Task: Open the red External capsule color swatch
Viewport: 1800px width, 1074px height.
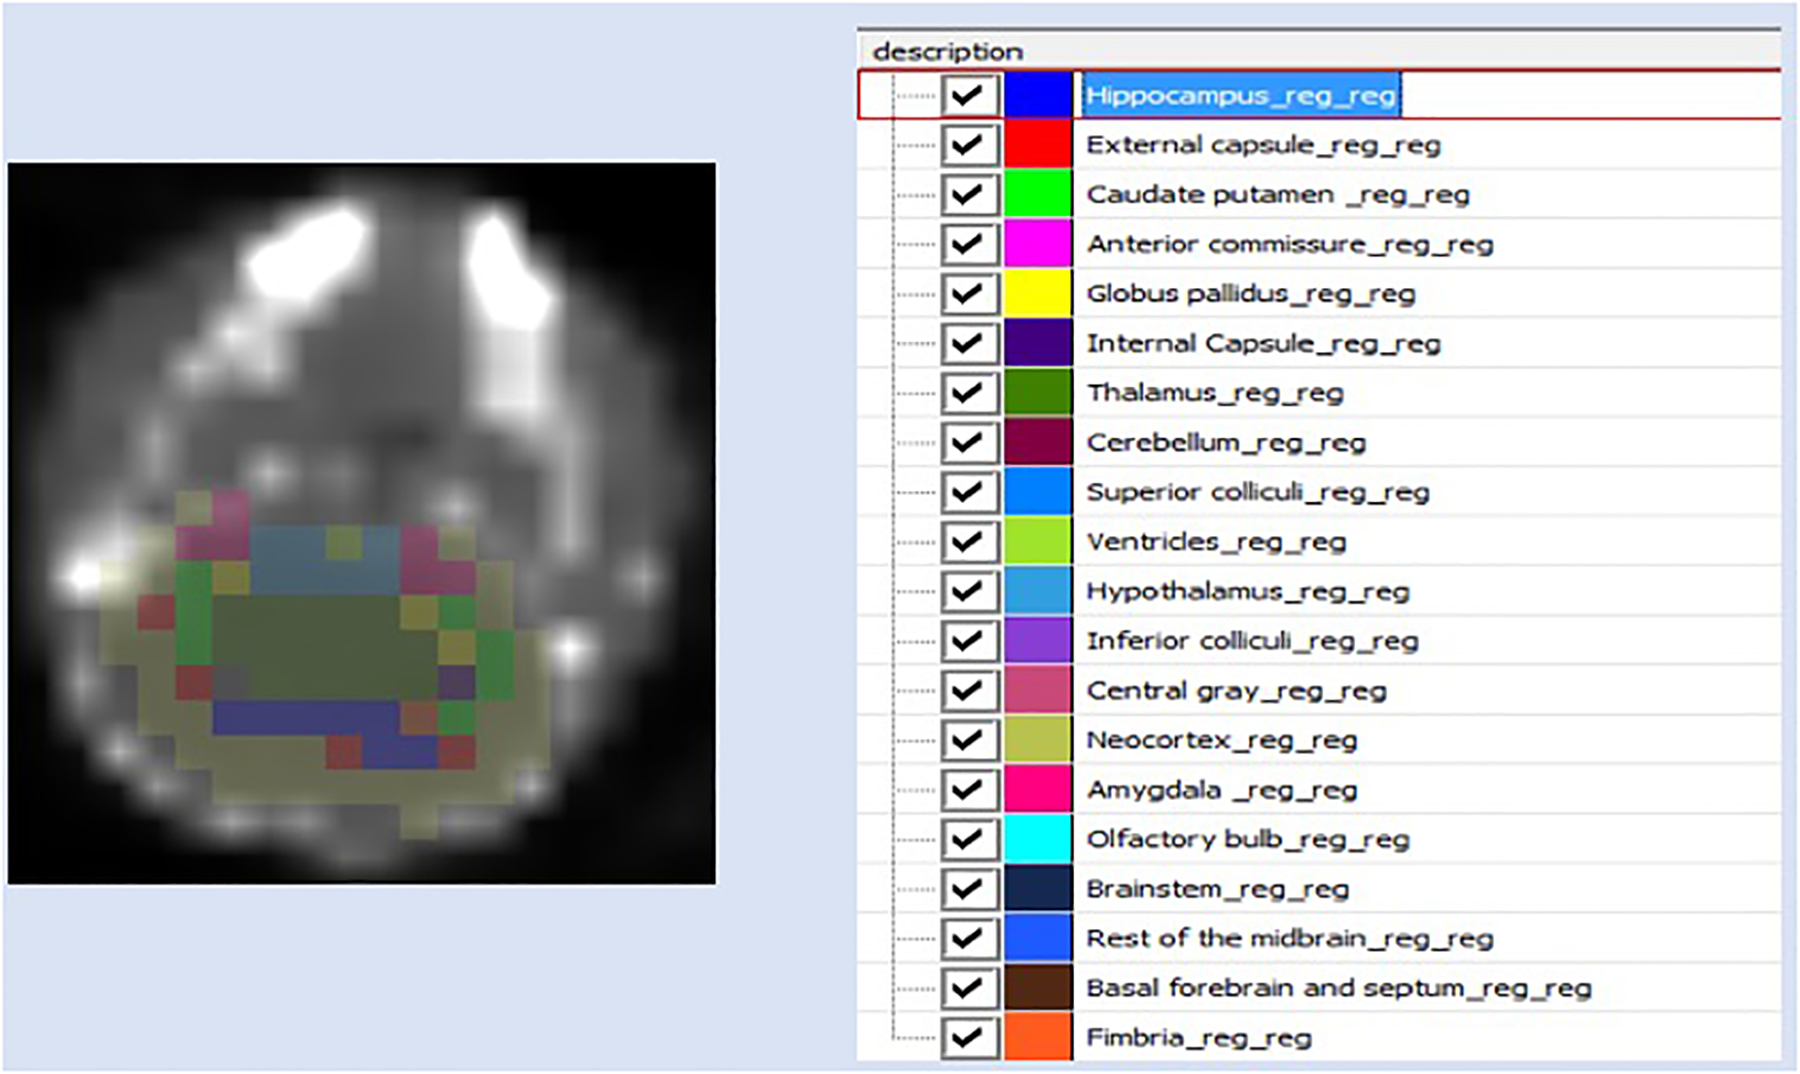Action: point(1038,144)
